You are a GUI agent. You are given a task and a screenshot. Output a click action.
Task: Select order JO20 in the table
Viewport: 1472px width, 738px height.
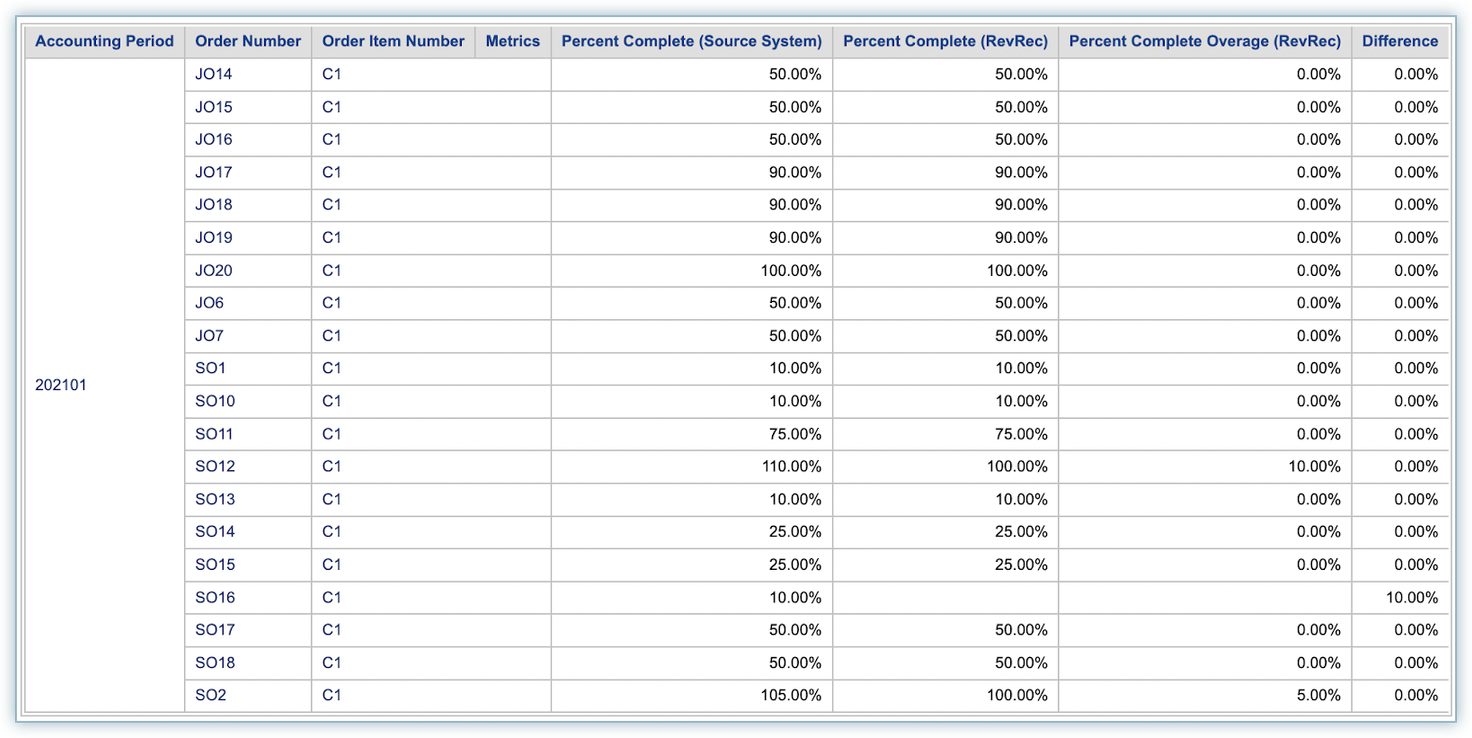tap(213, 270)
